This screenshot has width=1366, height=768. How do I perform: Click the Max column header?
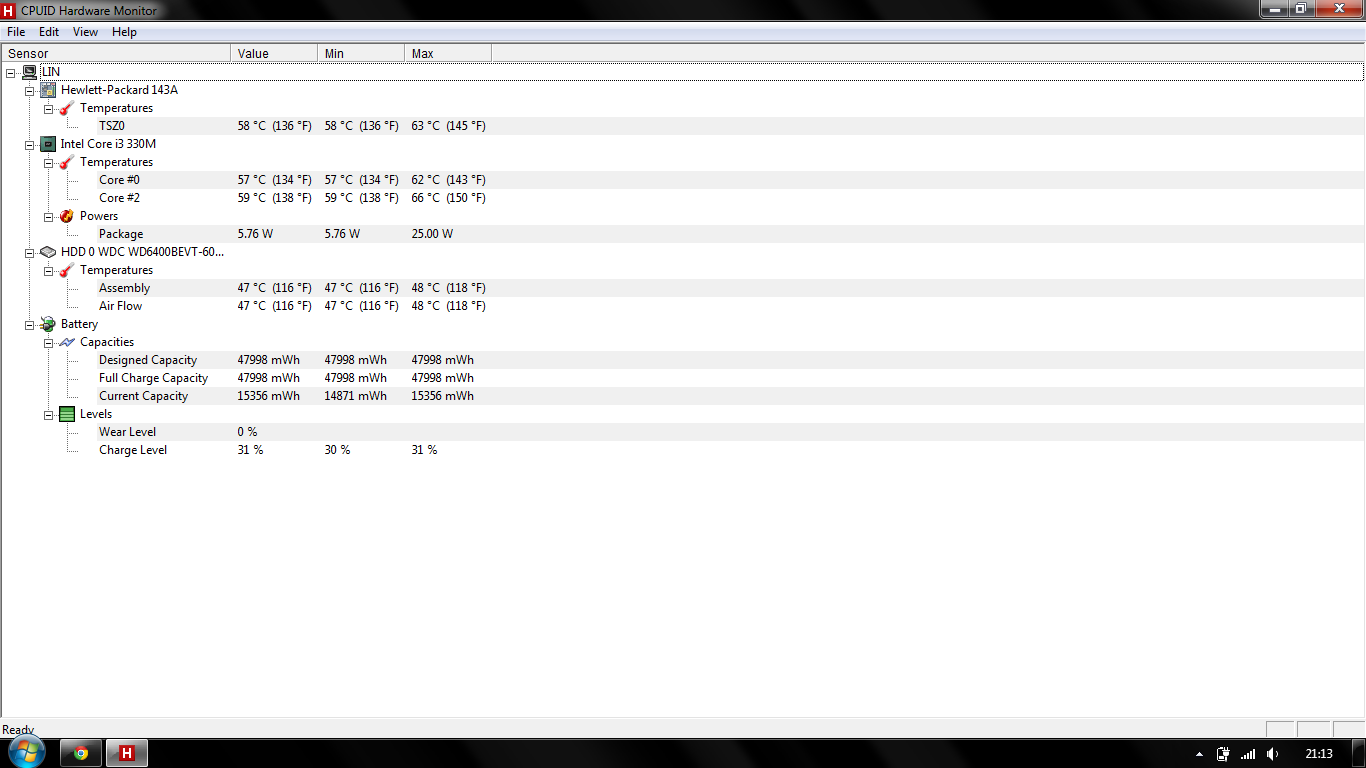(448, 53)
